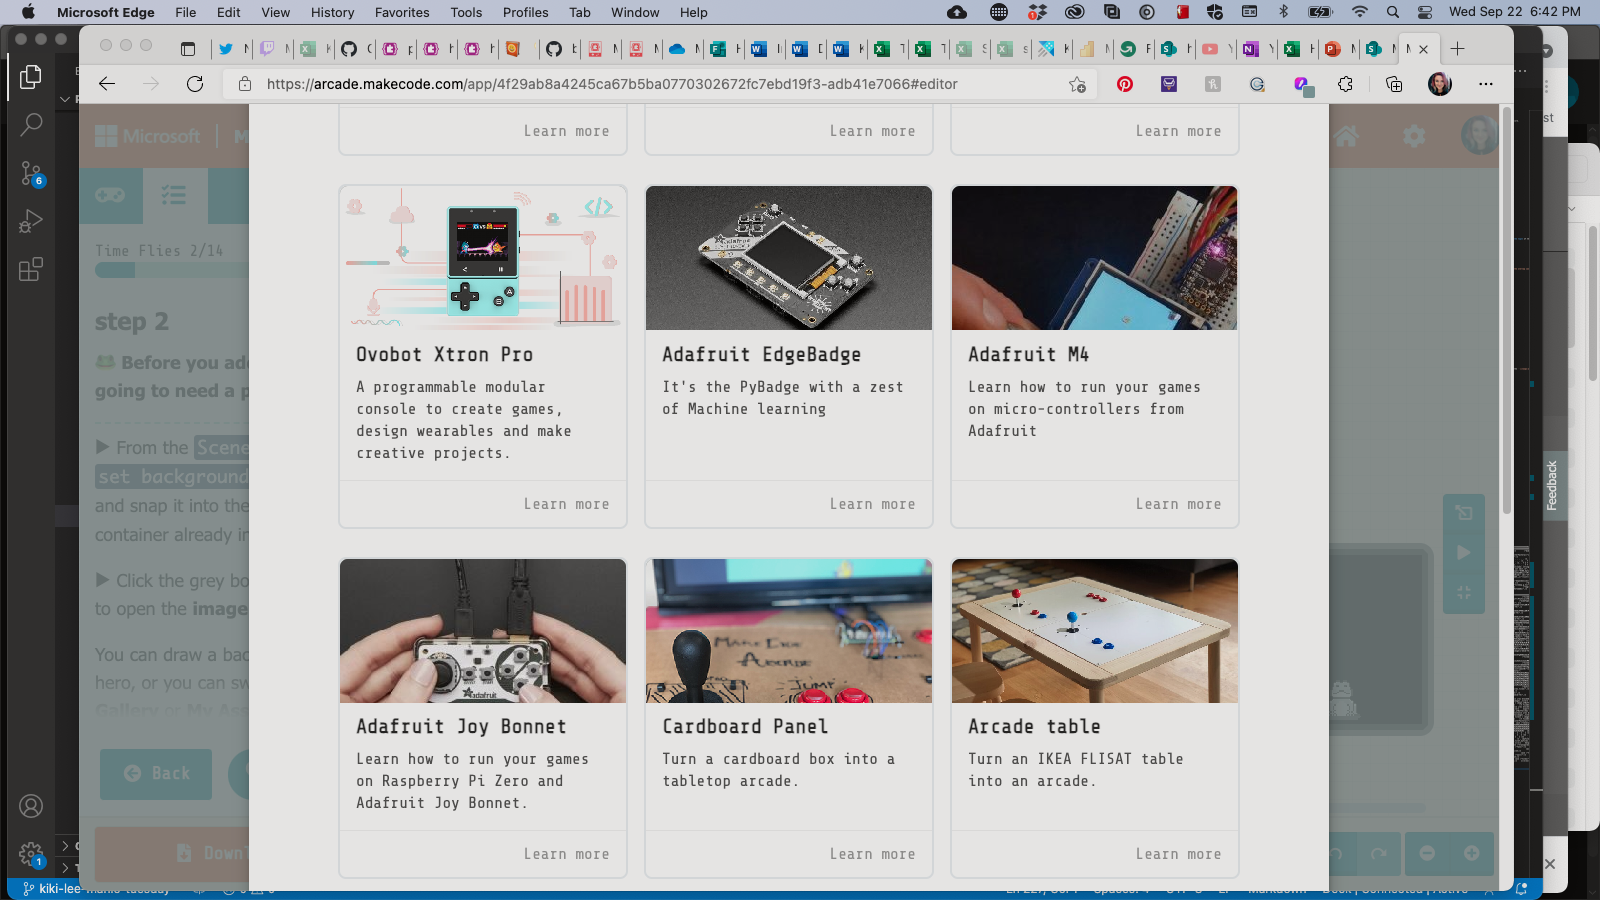The height and width of the screenshot is (900, 1600).
Task: Click the Adafruit M4 photo
Action: point(1095,258)
